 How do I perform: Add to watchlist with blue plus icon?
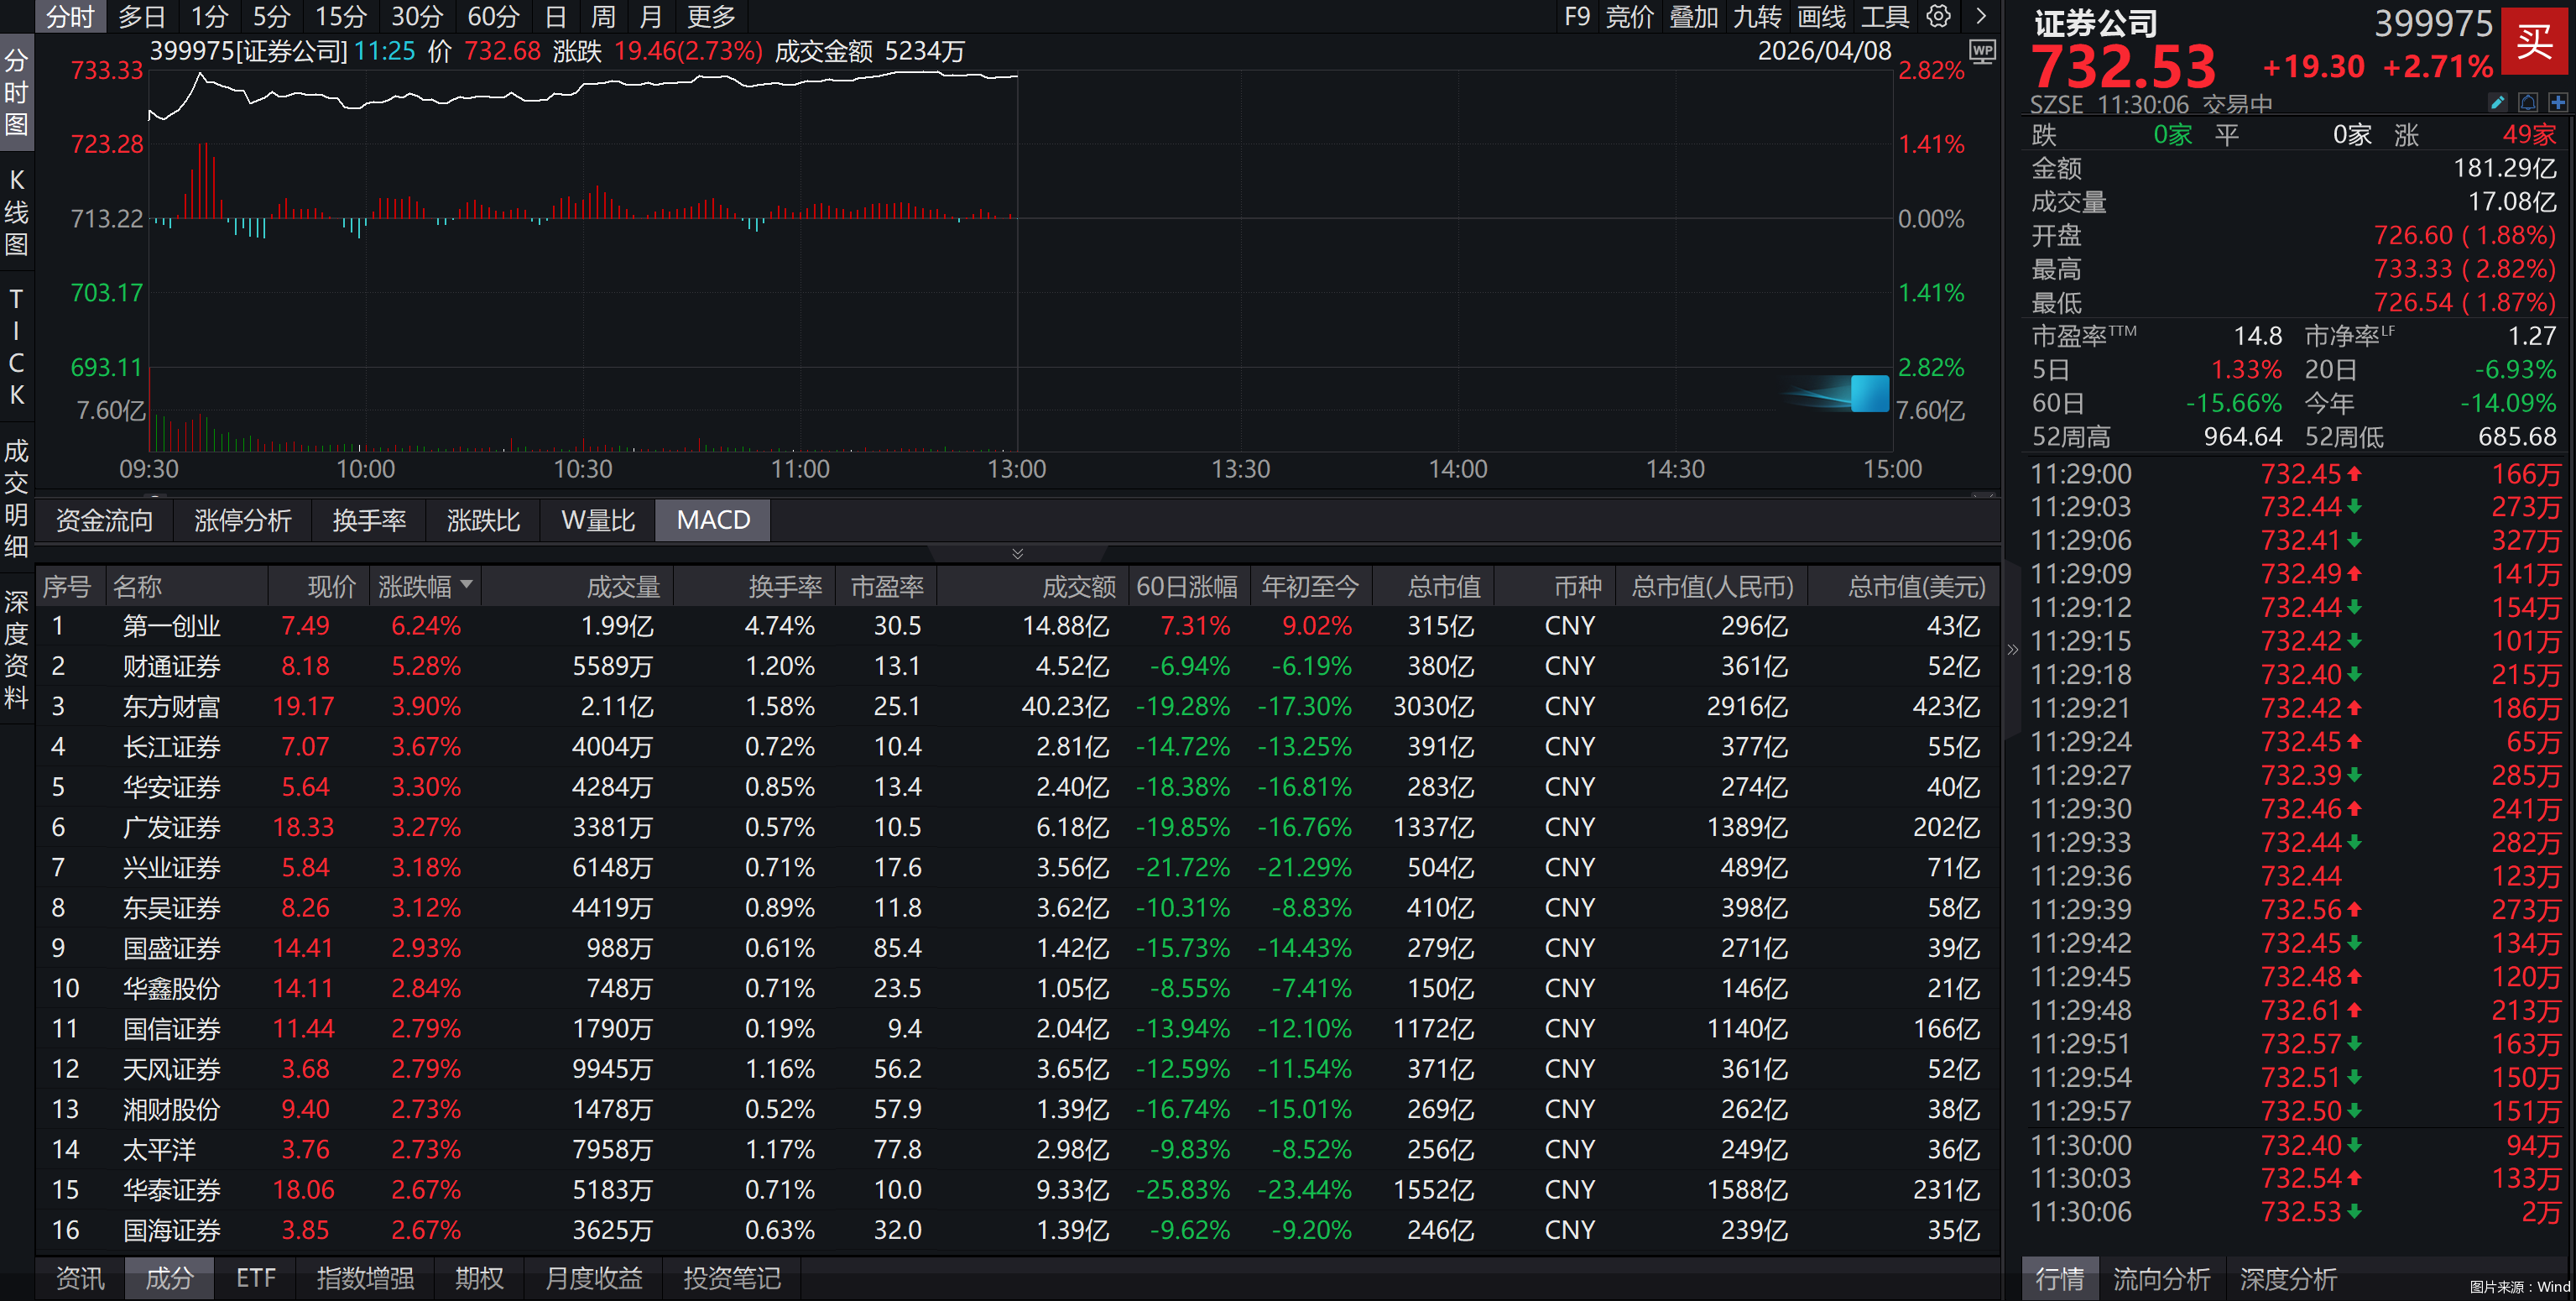[2558, 103]
